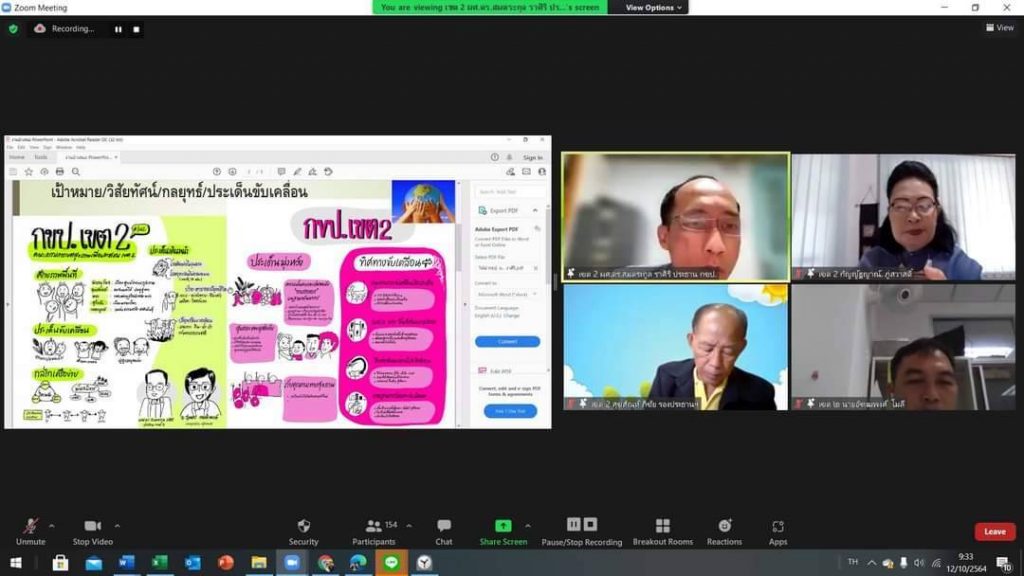Expand the View Options dropdown

[655, 7]
